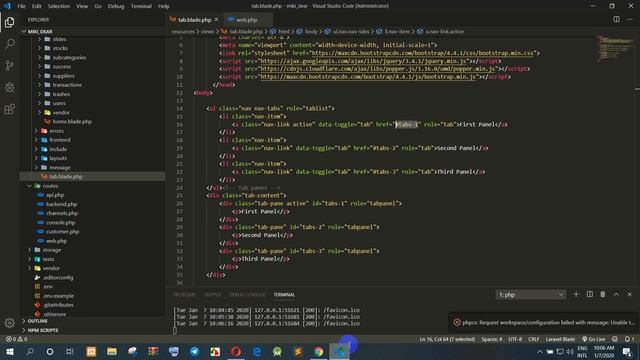Viewport: 640px width, 360px height.
Task: Open the Search view in activity bar
Action: (9, 44)
